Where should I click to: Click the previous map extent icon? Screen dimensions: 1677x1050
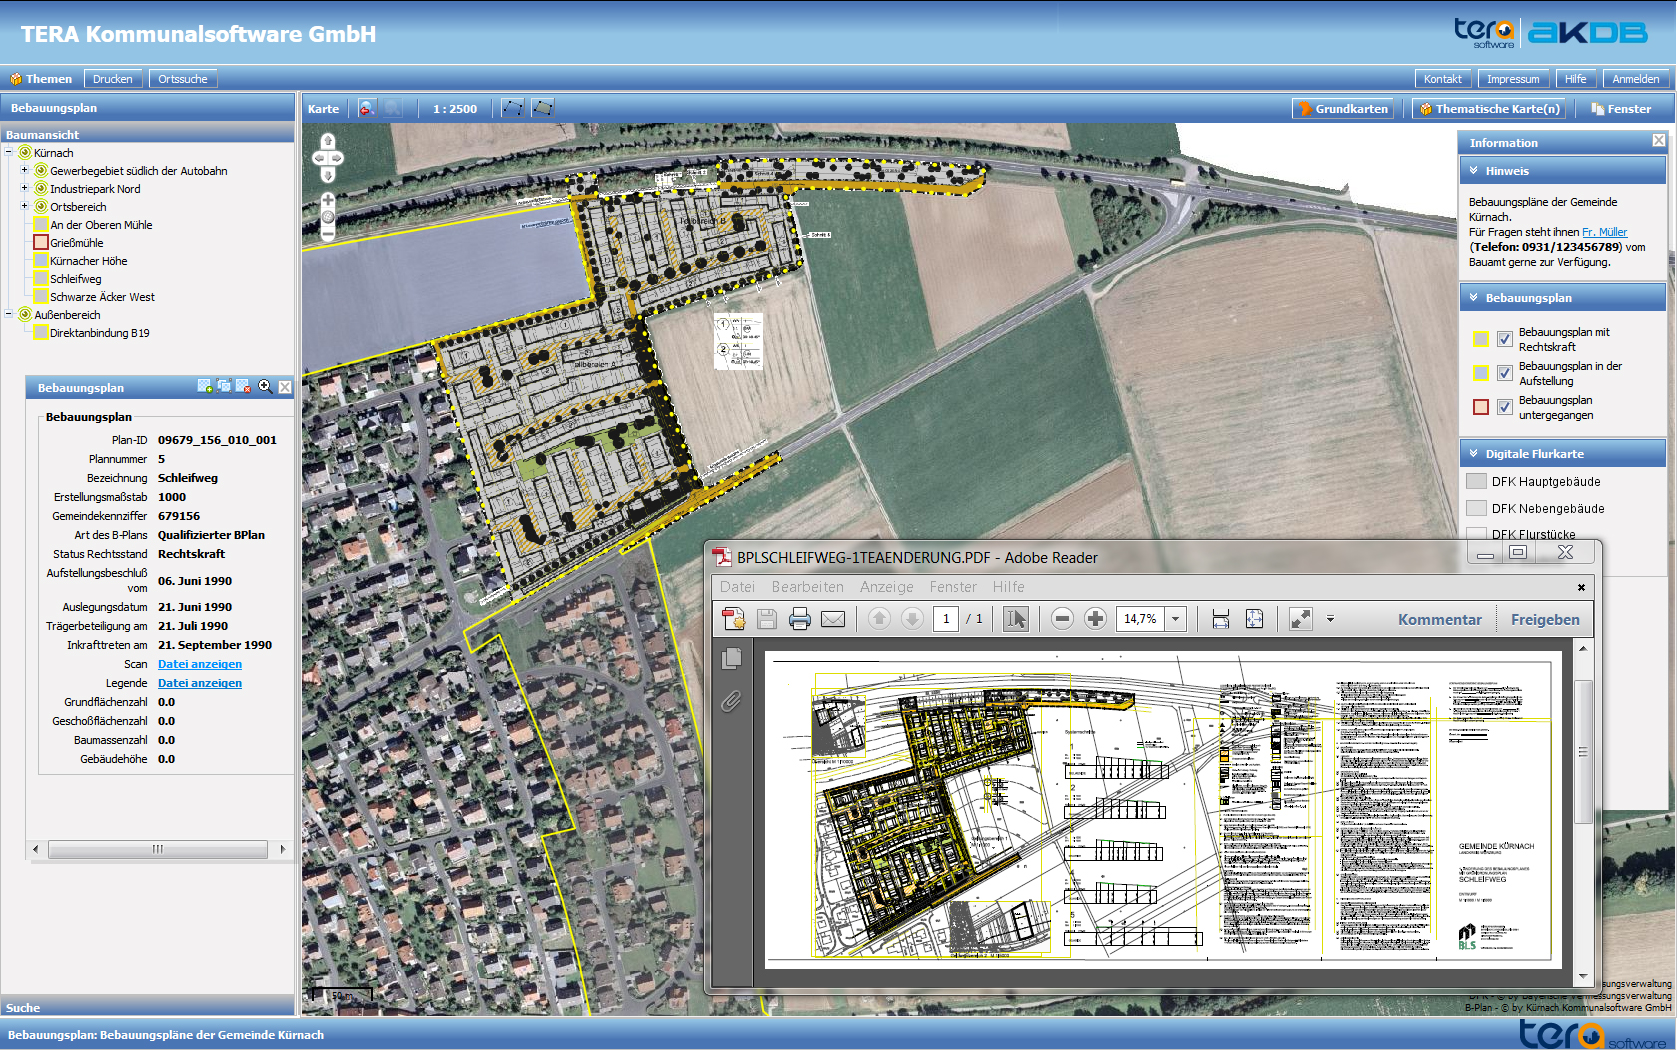[367, 108]
